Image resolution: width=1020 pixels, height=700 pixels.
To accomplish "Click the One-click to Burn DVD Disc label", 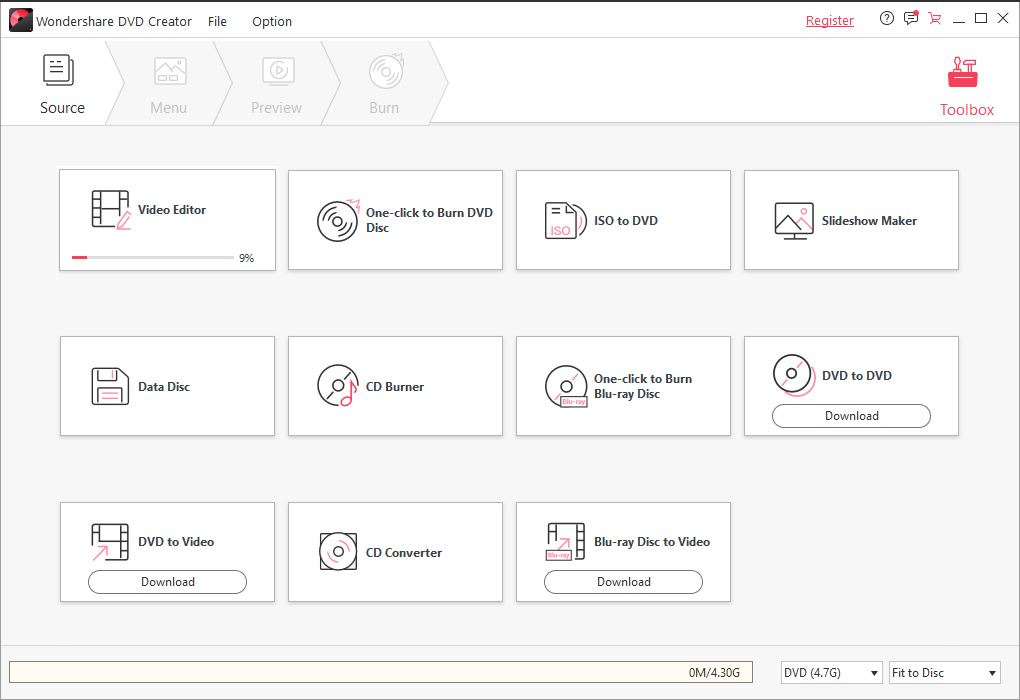I will click(429, 220).
